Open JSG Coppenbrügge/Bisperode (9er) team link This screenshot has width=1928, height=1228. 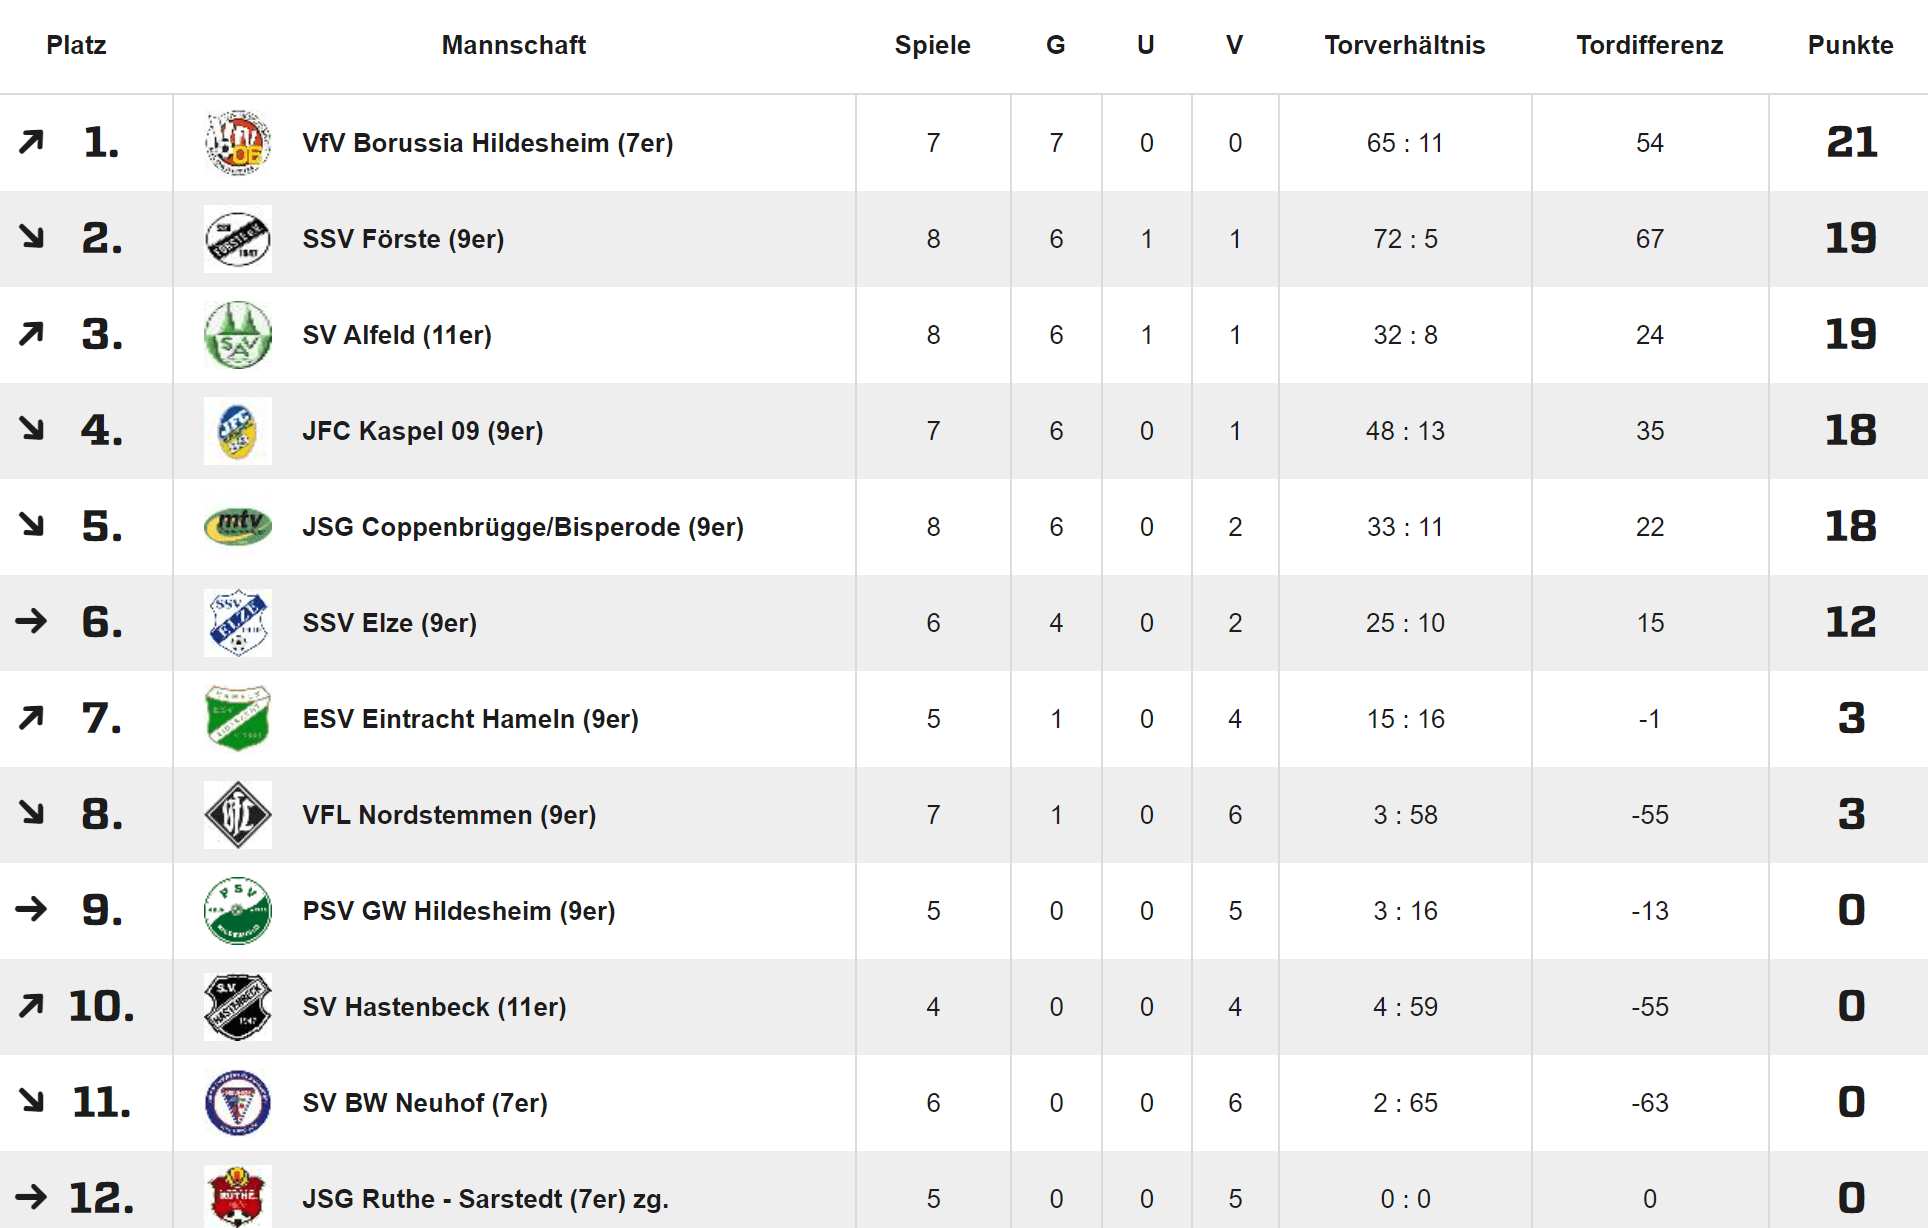pyautogui.click(x=523, y=527)
